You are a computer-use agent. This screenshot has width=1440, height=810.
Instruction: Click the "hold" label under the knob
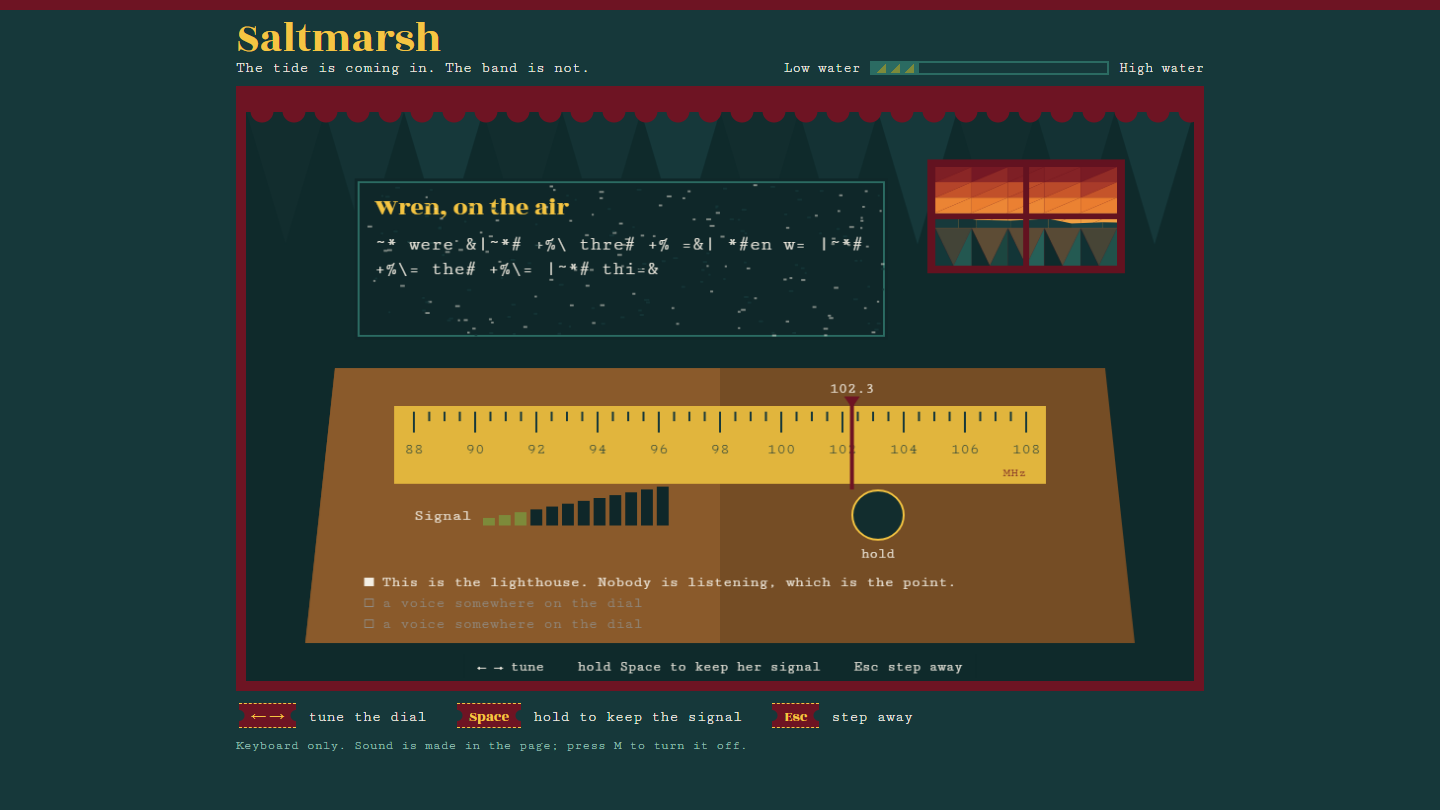(x=878, y=554)
